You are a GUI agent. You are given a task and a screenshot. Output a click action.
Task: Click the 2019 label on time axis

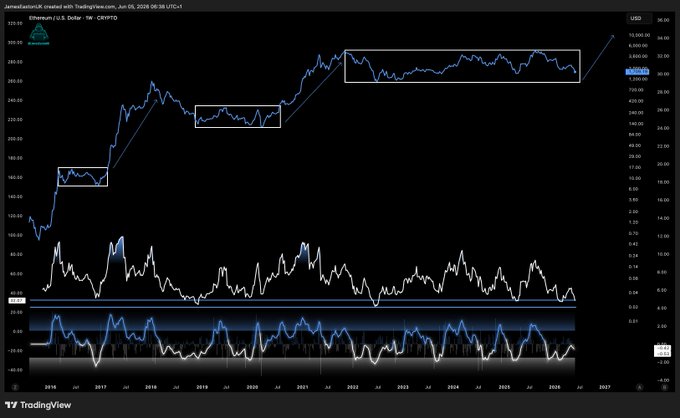pos(202,387)
